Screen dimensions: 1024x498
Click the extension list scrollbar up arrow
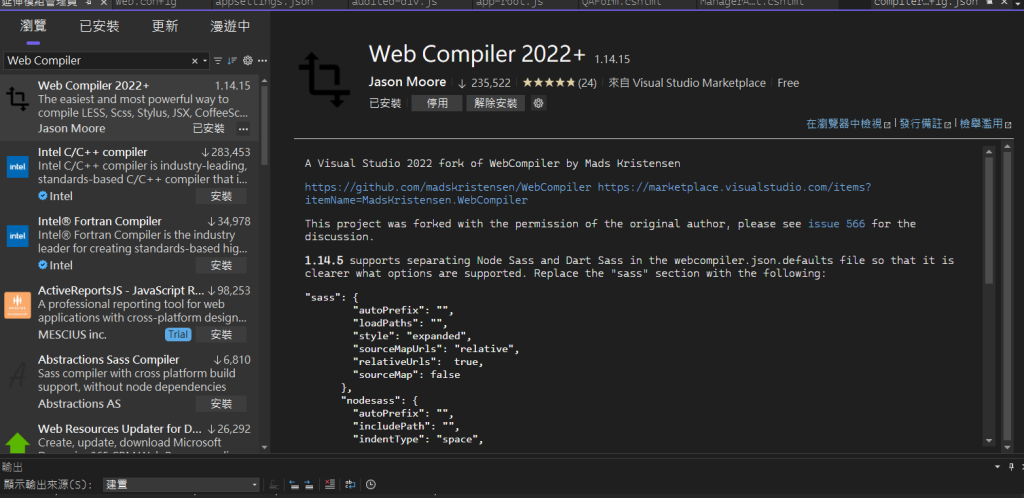tap(264, 82)
